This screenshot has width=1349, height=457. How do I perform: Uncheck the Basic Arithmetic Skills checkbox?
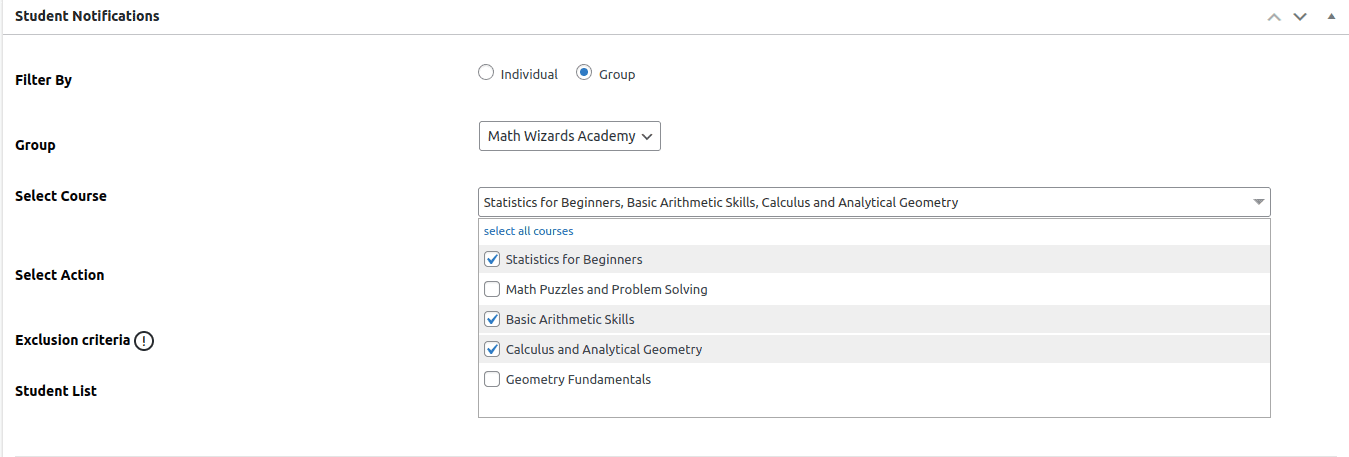click(x=492, y=319)
